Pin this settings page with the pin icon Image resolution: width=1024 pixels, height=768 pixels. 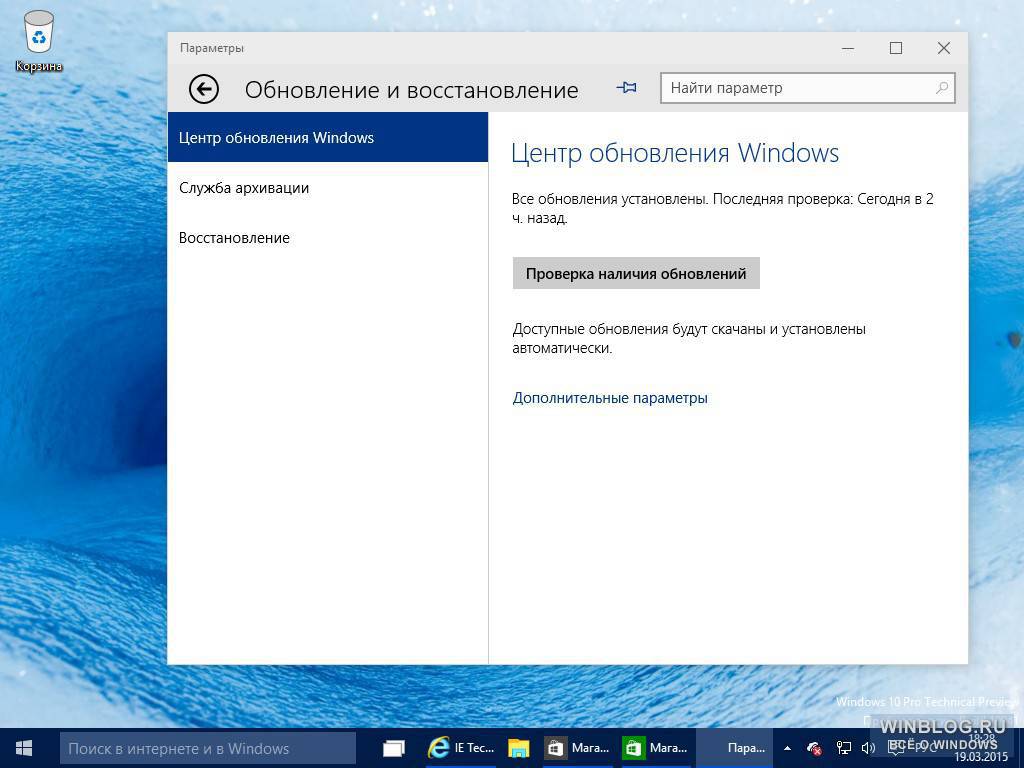[x=626, y=88]
